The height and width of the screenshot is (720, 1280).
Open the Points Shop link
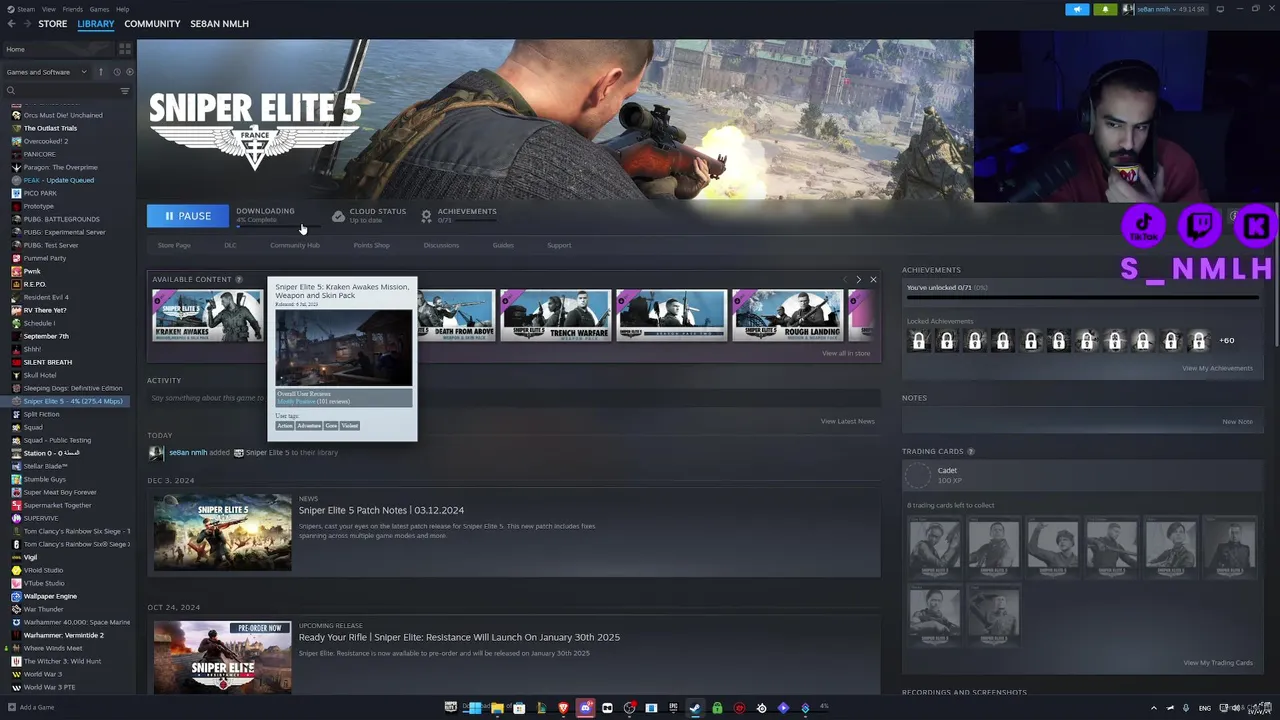[371, 245]
